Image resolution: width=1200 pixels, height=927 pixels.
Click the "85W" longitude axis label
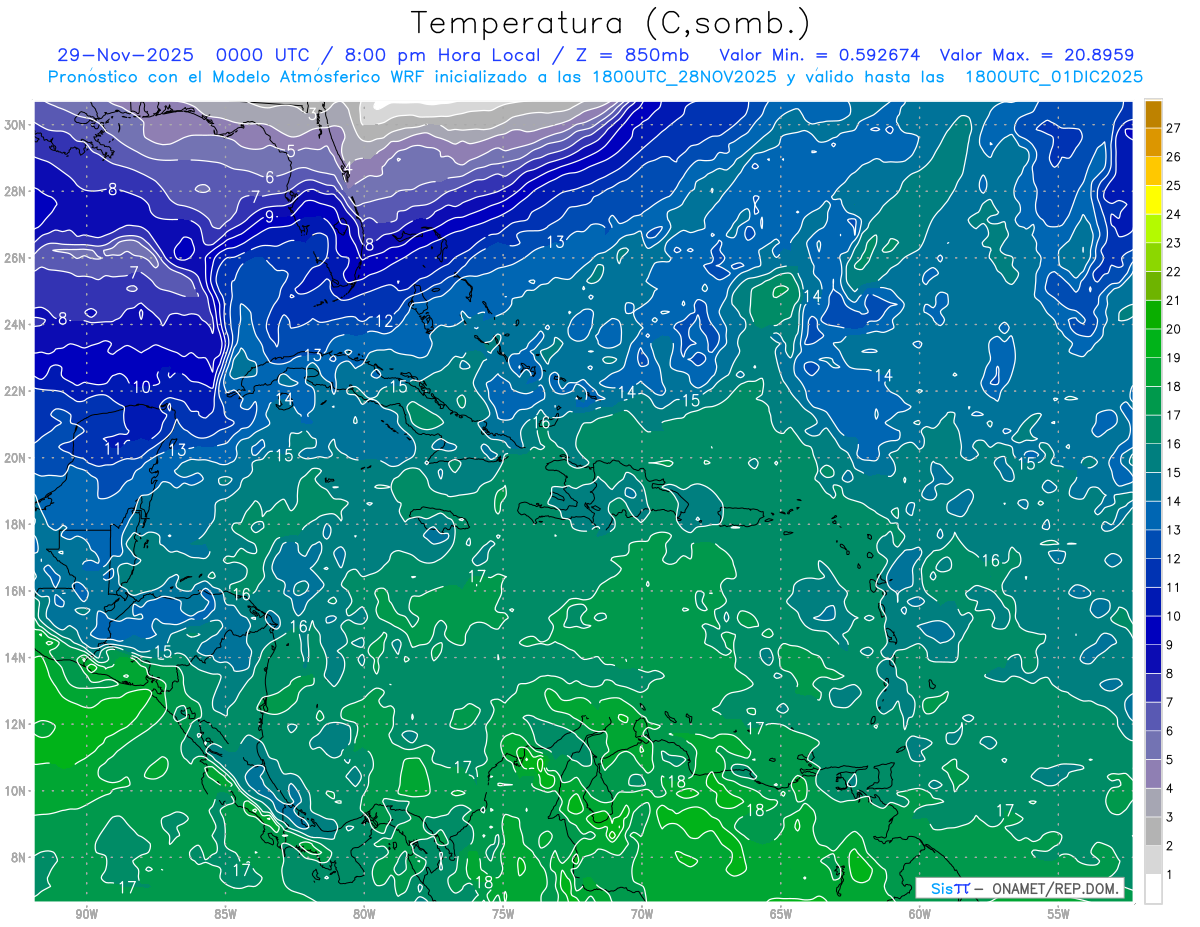coord(225,914)
